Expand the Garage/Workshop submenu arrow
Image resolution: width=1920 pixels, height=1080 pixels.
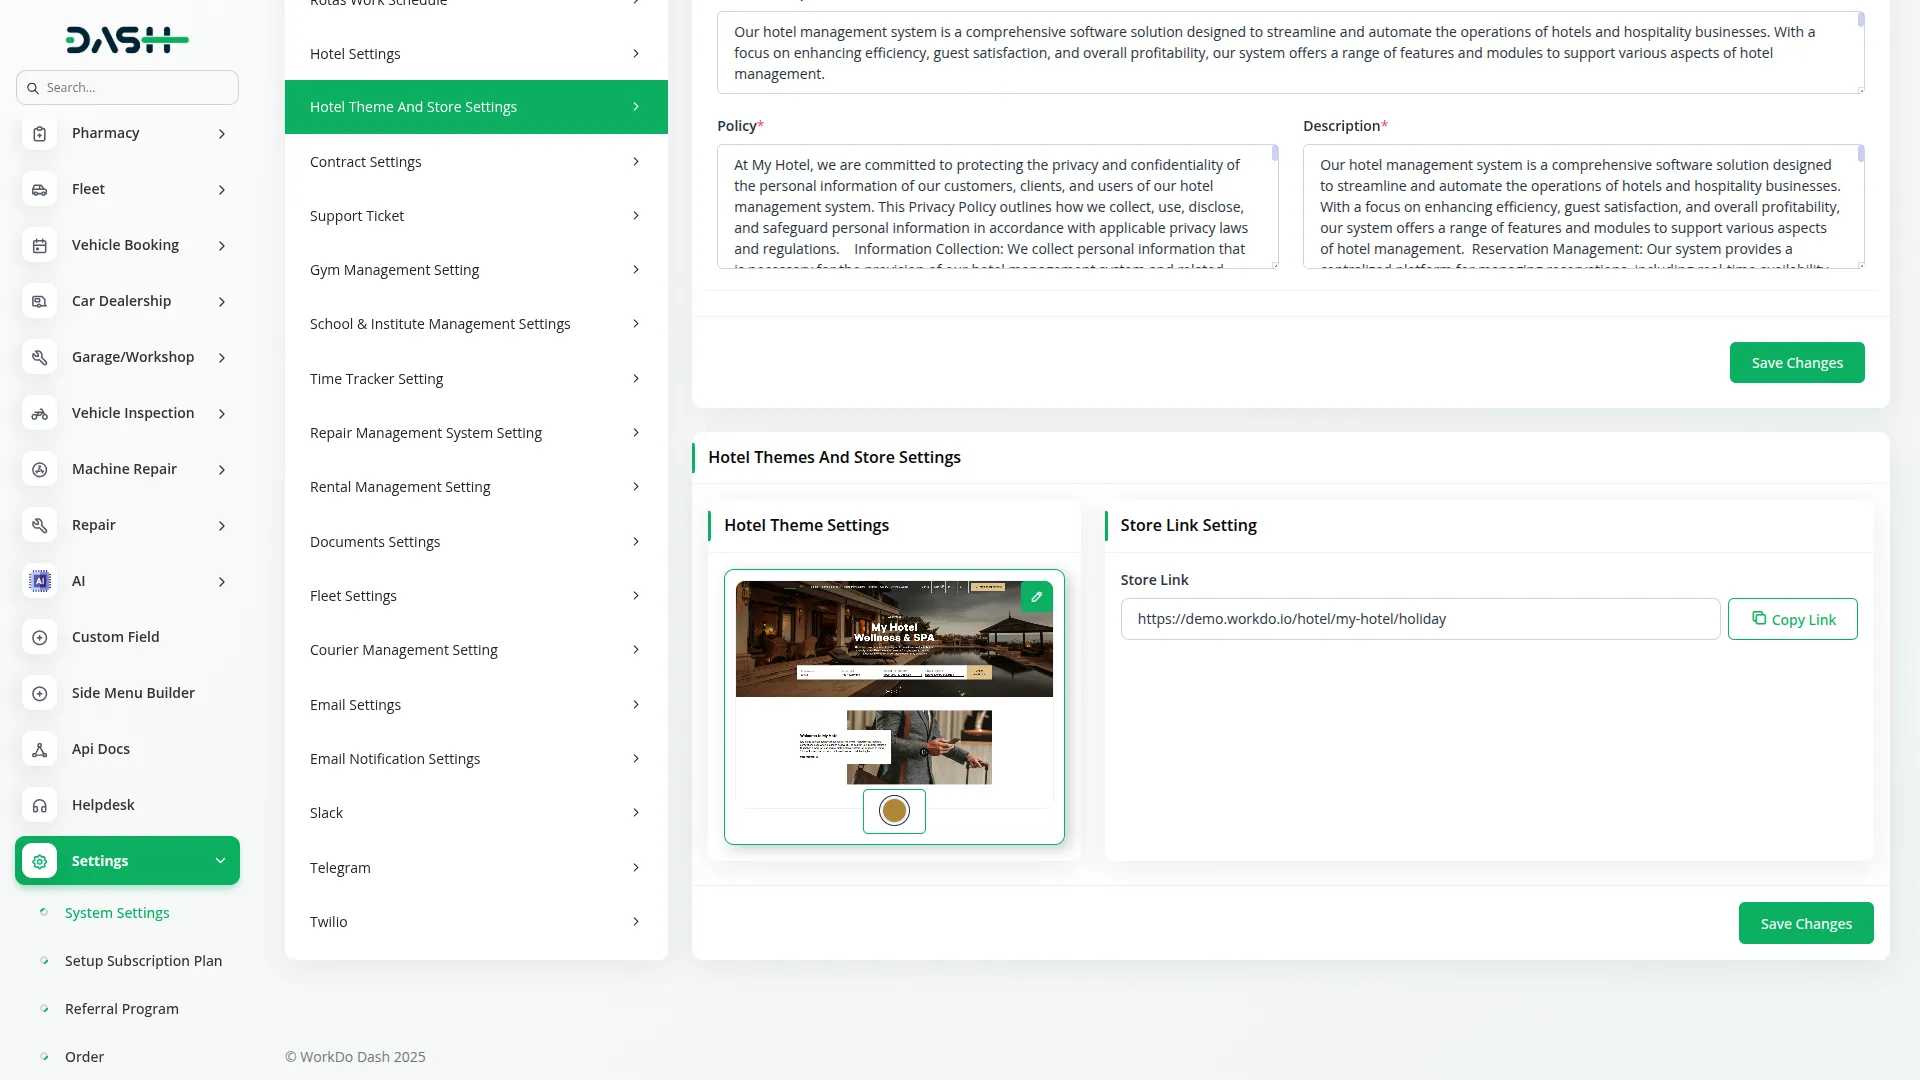click(x=222, y=358)
